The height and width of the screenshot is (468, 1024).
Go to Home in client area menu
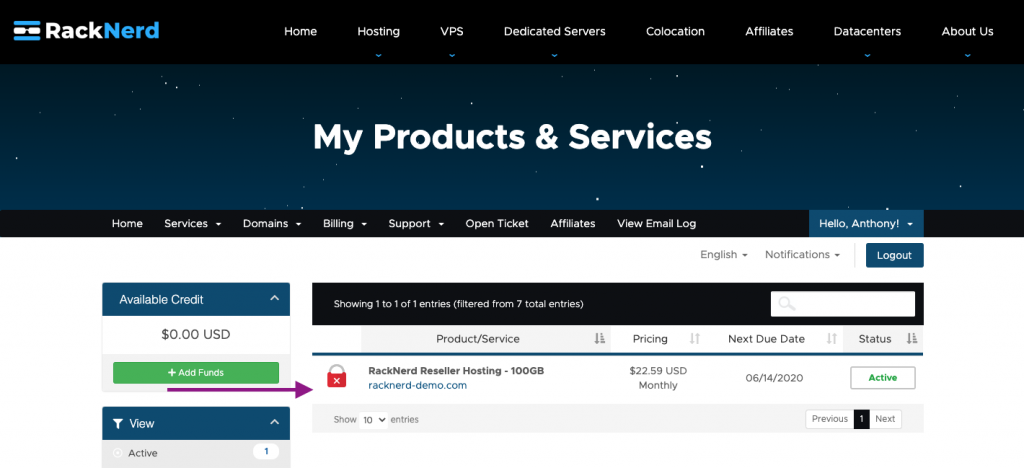pyautogui.click(x=127, y=223)
